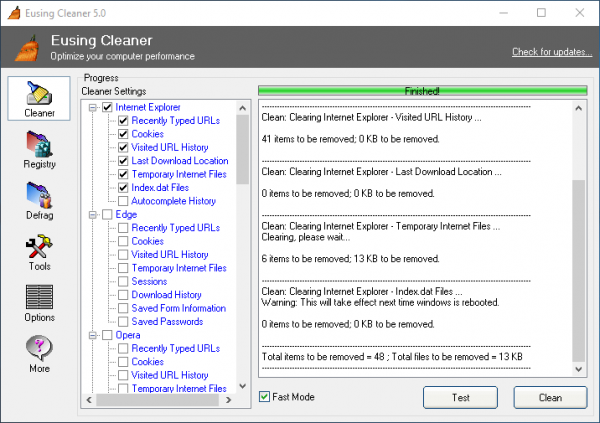The image size is (600, 423).
Task: Enable Opera Temporary Internet Files checkbox
Action: point(123,389)
